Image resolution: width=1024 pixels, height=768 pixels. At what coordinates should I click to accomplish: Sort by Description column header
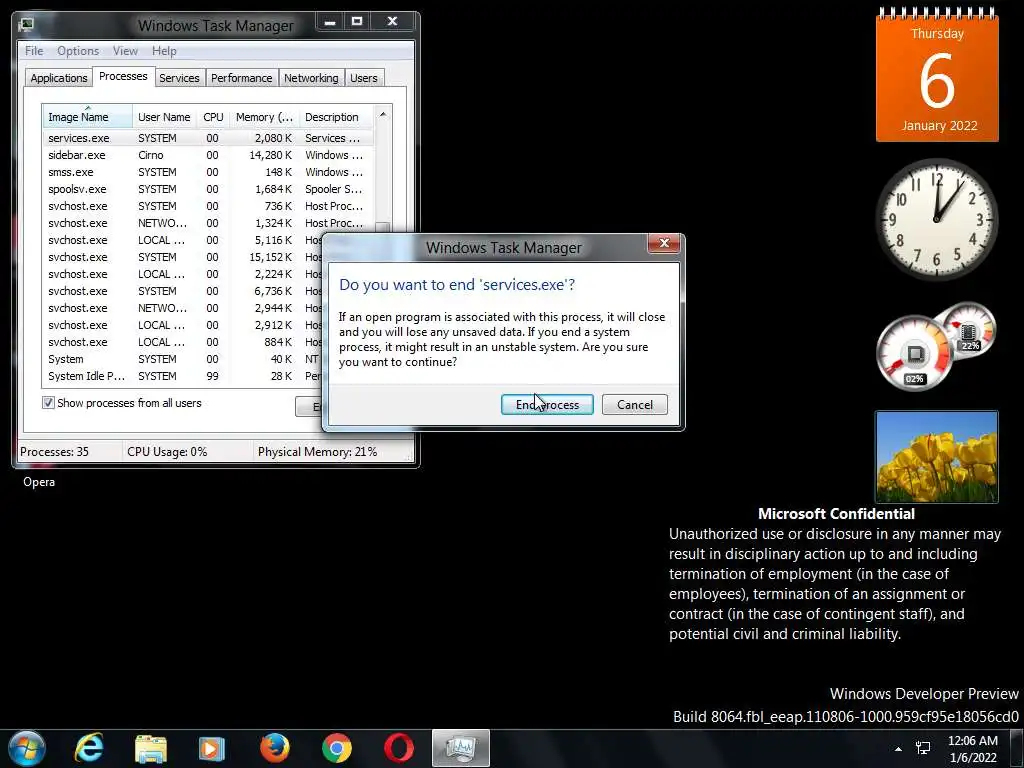coord(336,117)
